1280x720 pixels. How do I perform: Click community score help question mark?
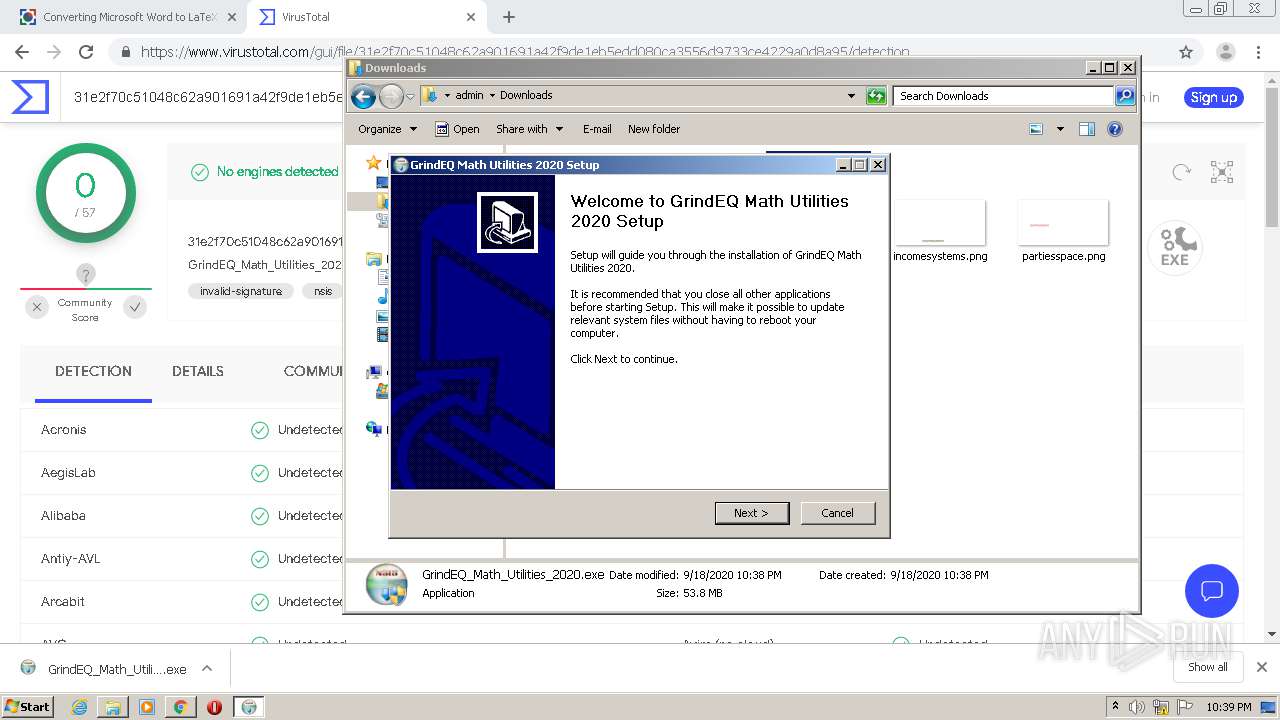coord(86,274)
